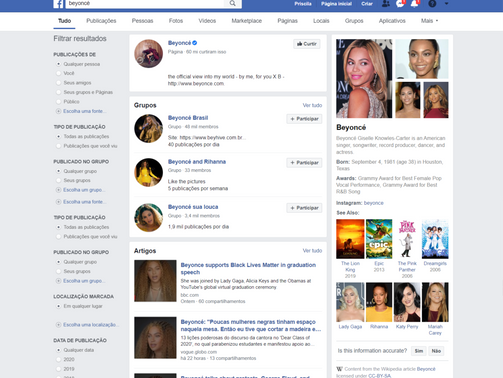
Task: Click Ver tudo in Artigos section
Action: 312,250
